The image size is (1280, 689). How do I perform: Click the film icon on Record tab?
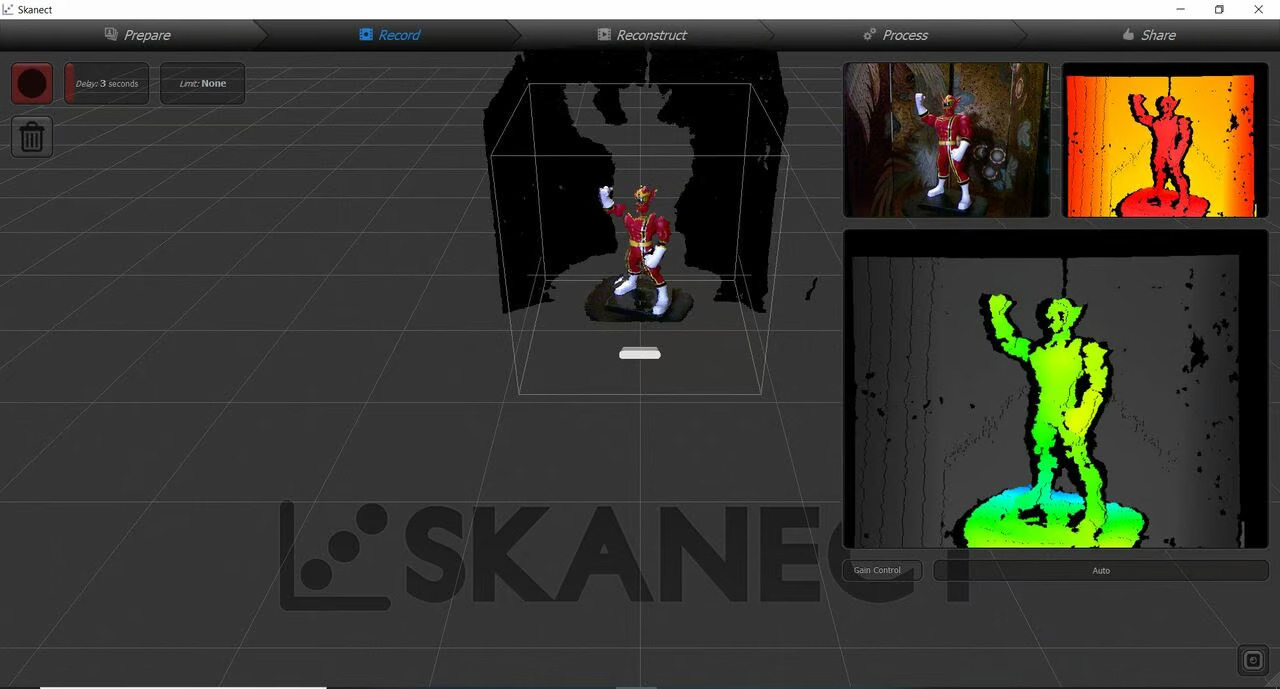366,34
